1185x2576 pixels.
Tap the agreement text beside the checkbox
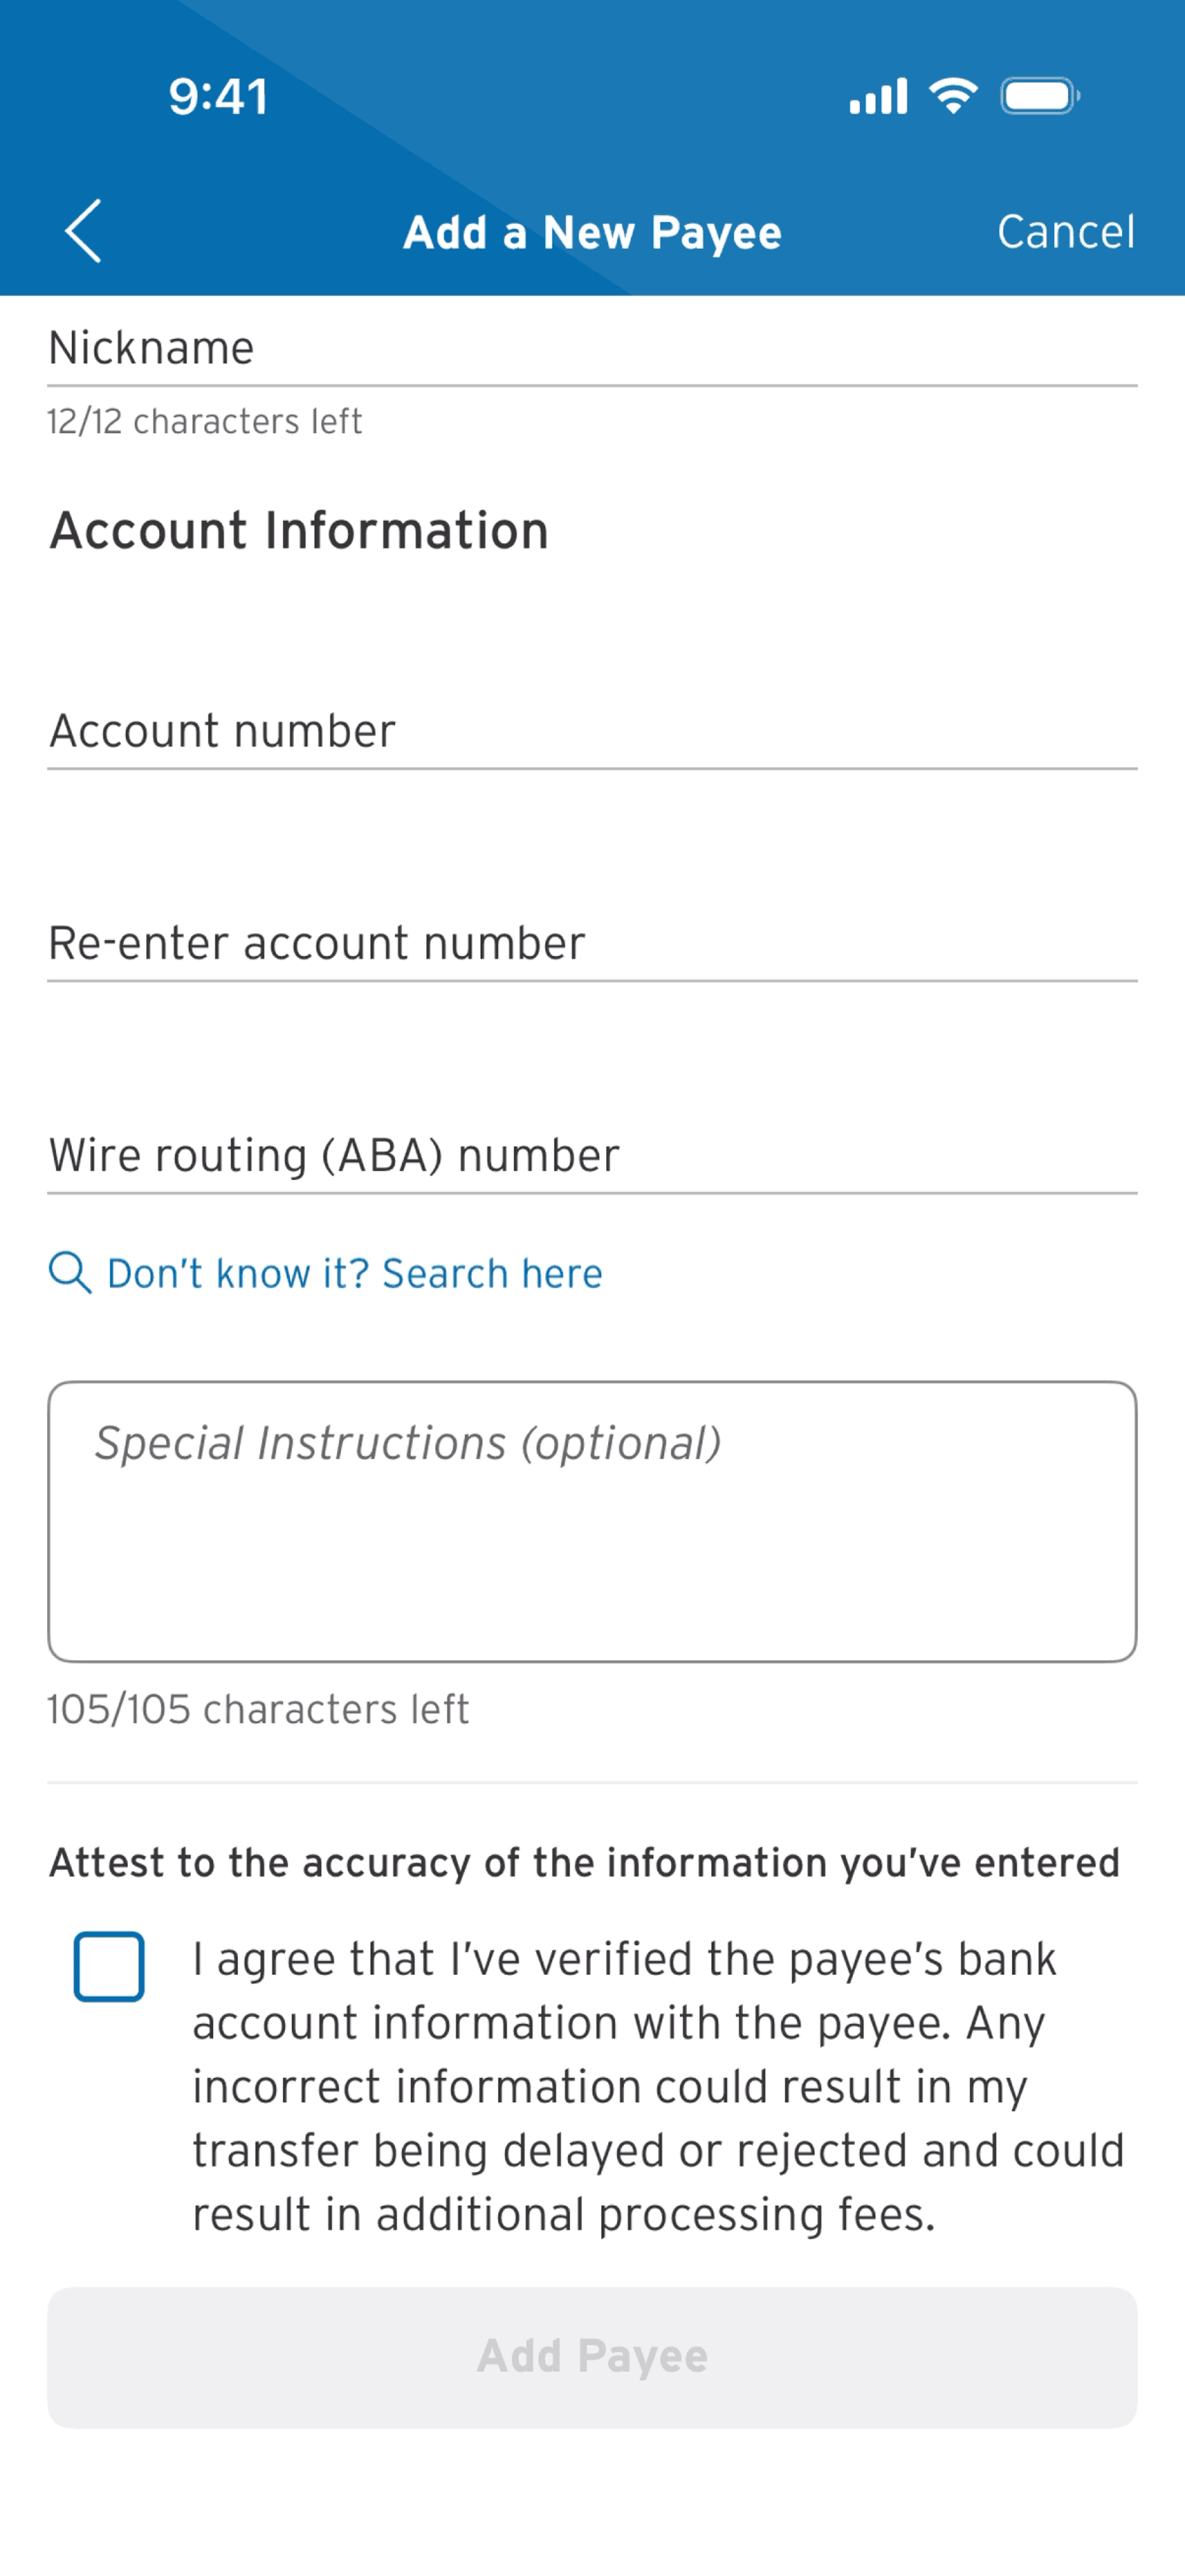(x=658, y=2086)
